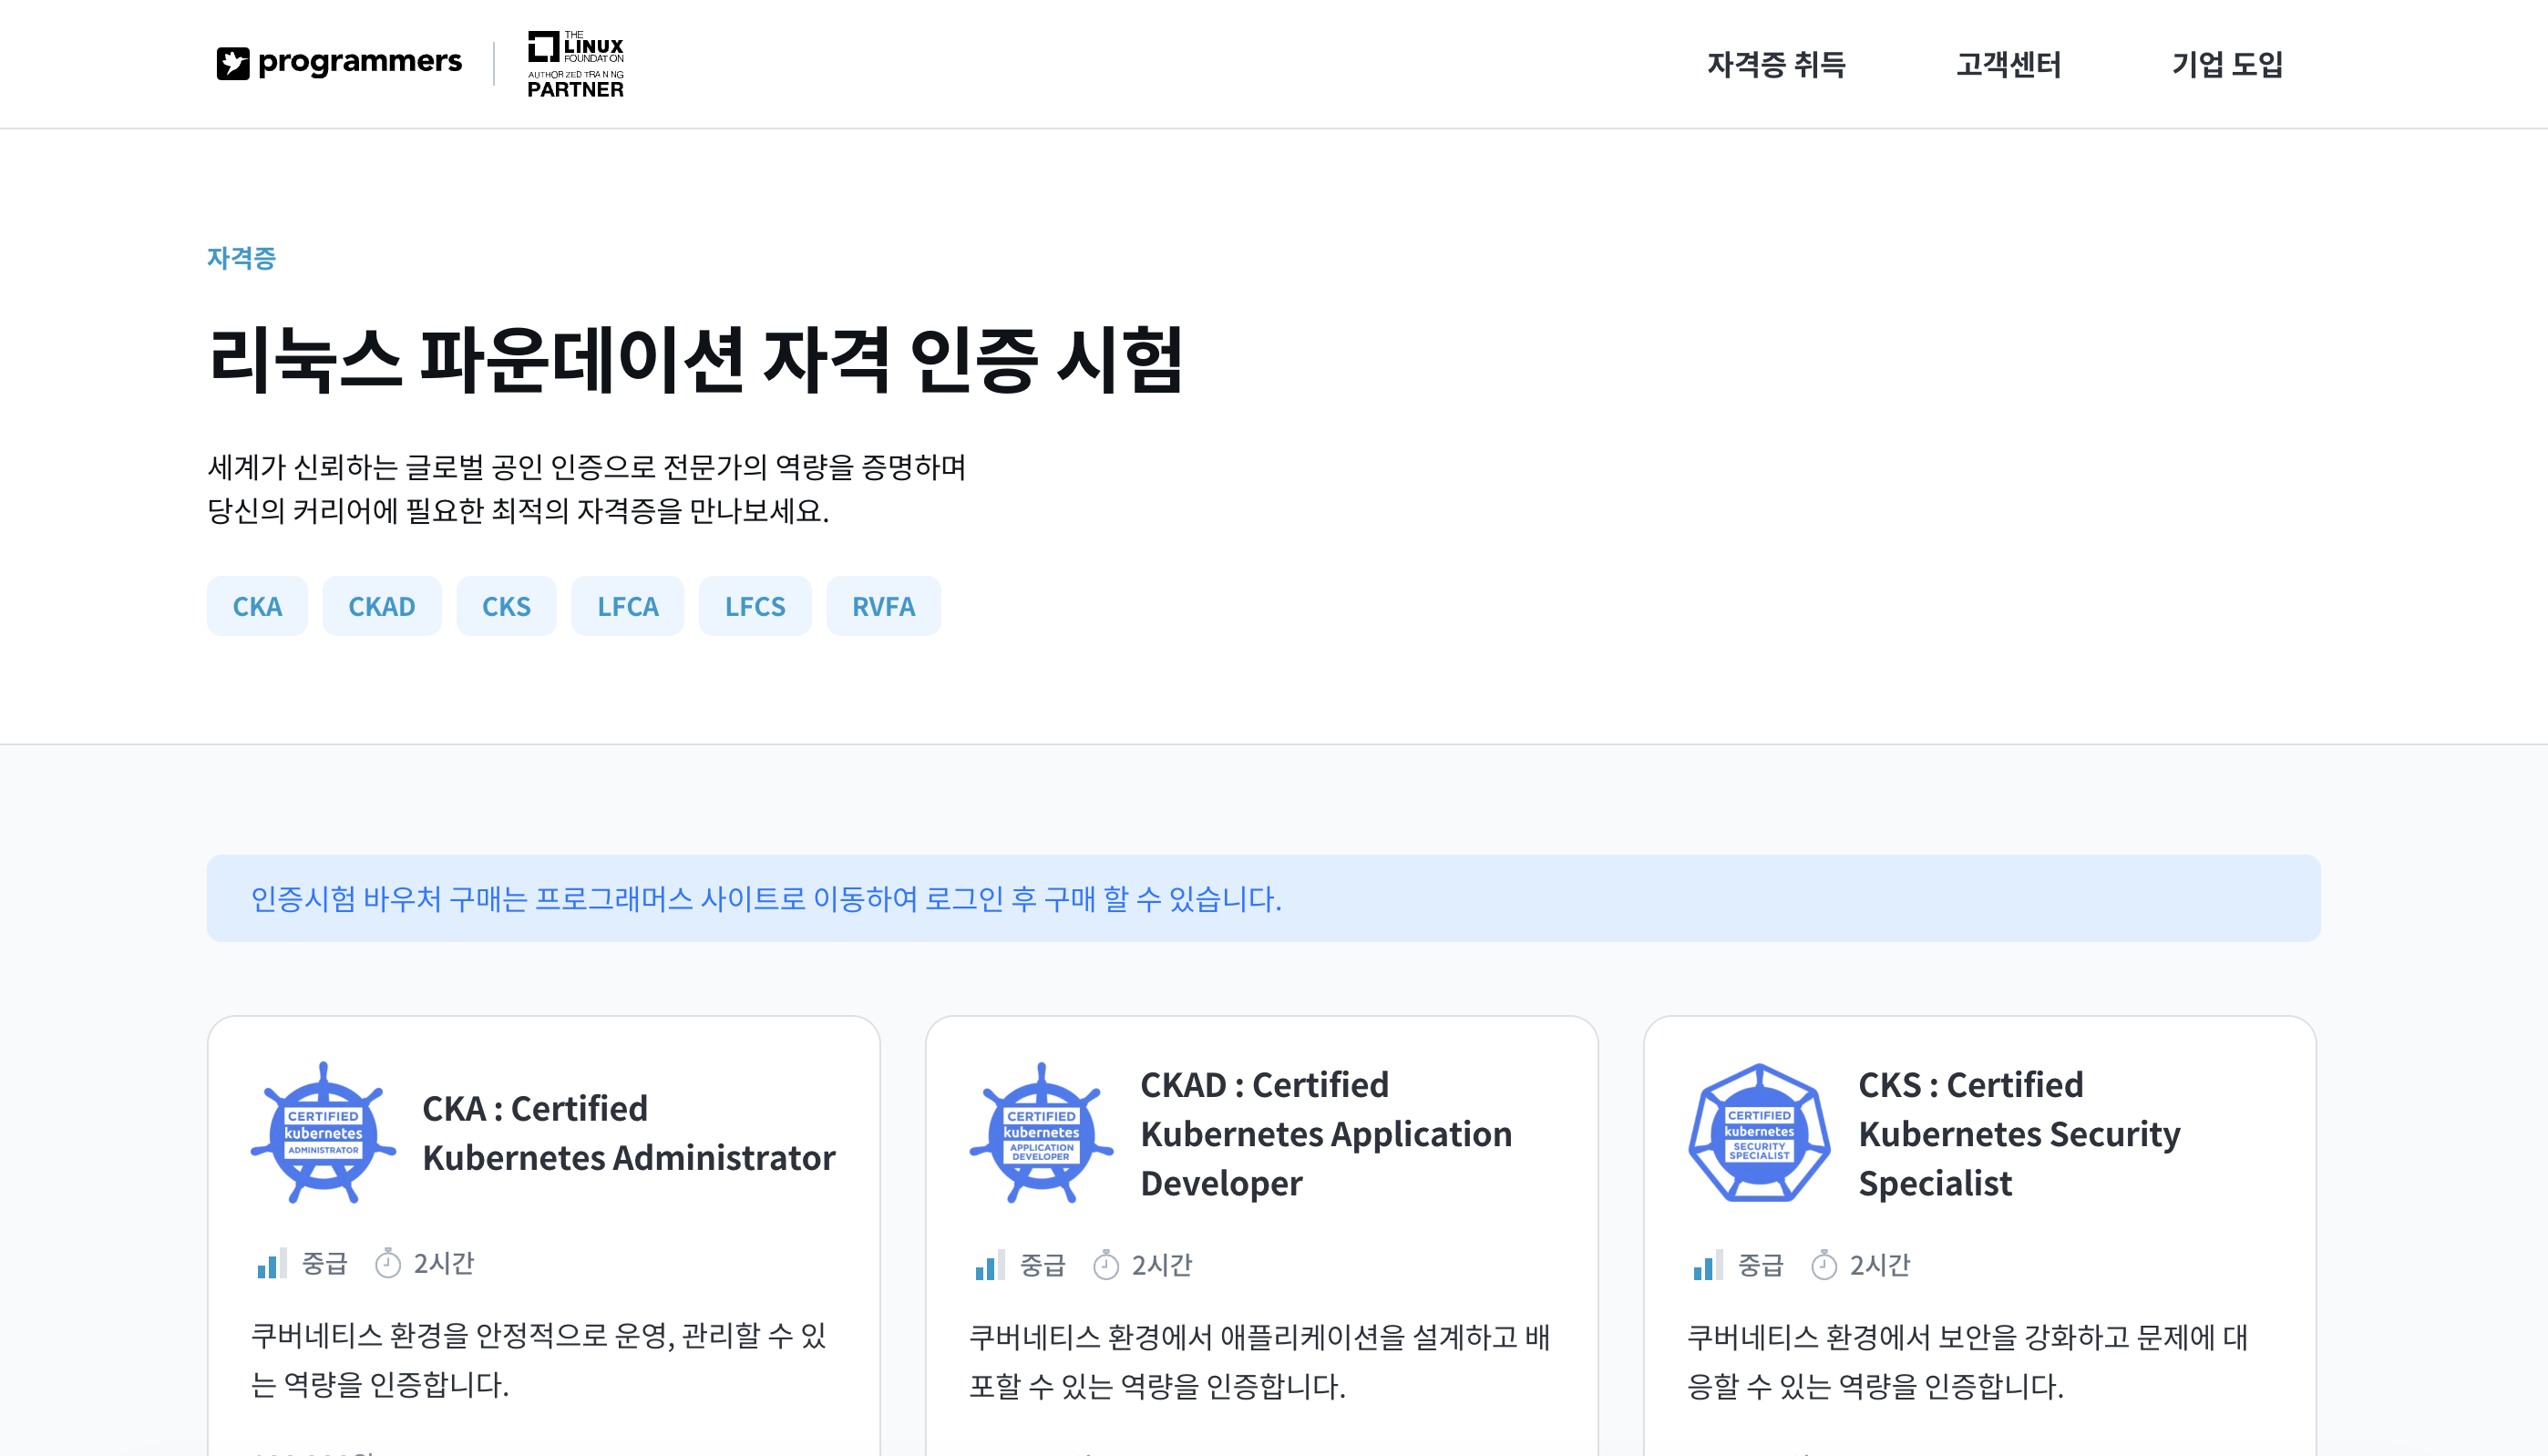The width and height of the screenshot is (2548, 1456).
Task: Open the CKA Certified Kubernetes Administrator title
Action: [x=628, y=1133]
